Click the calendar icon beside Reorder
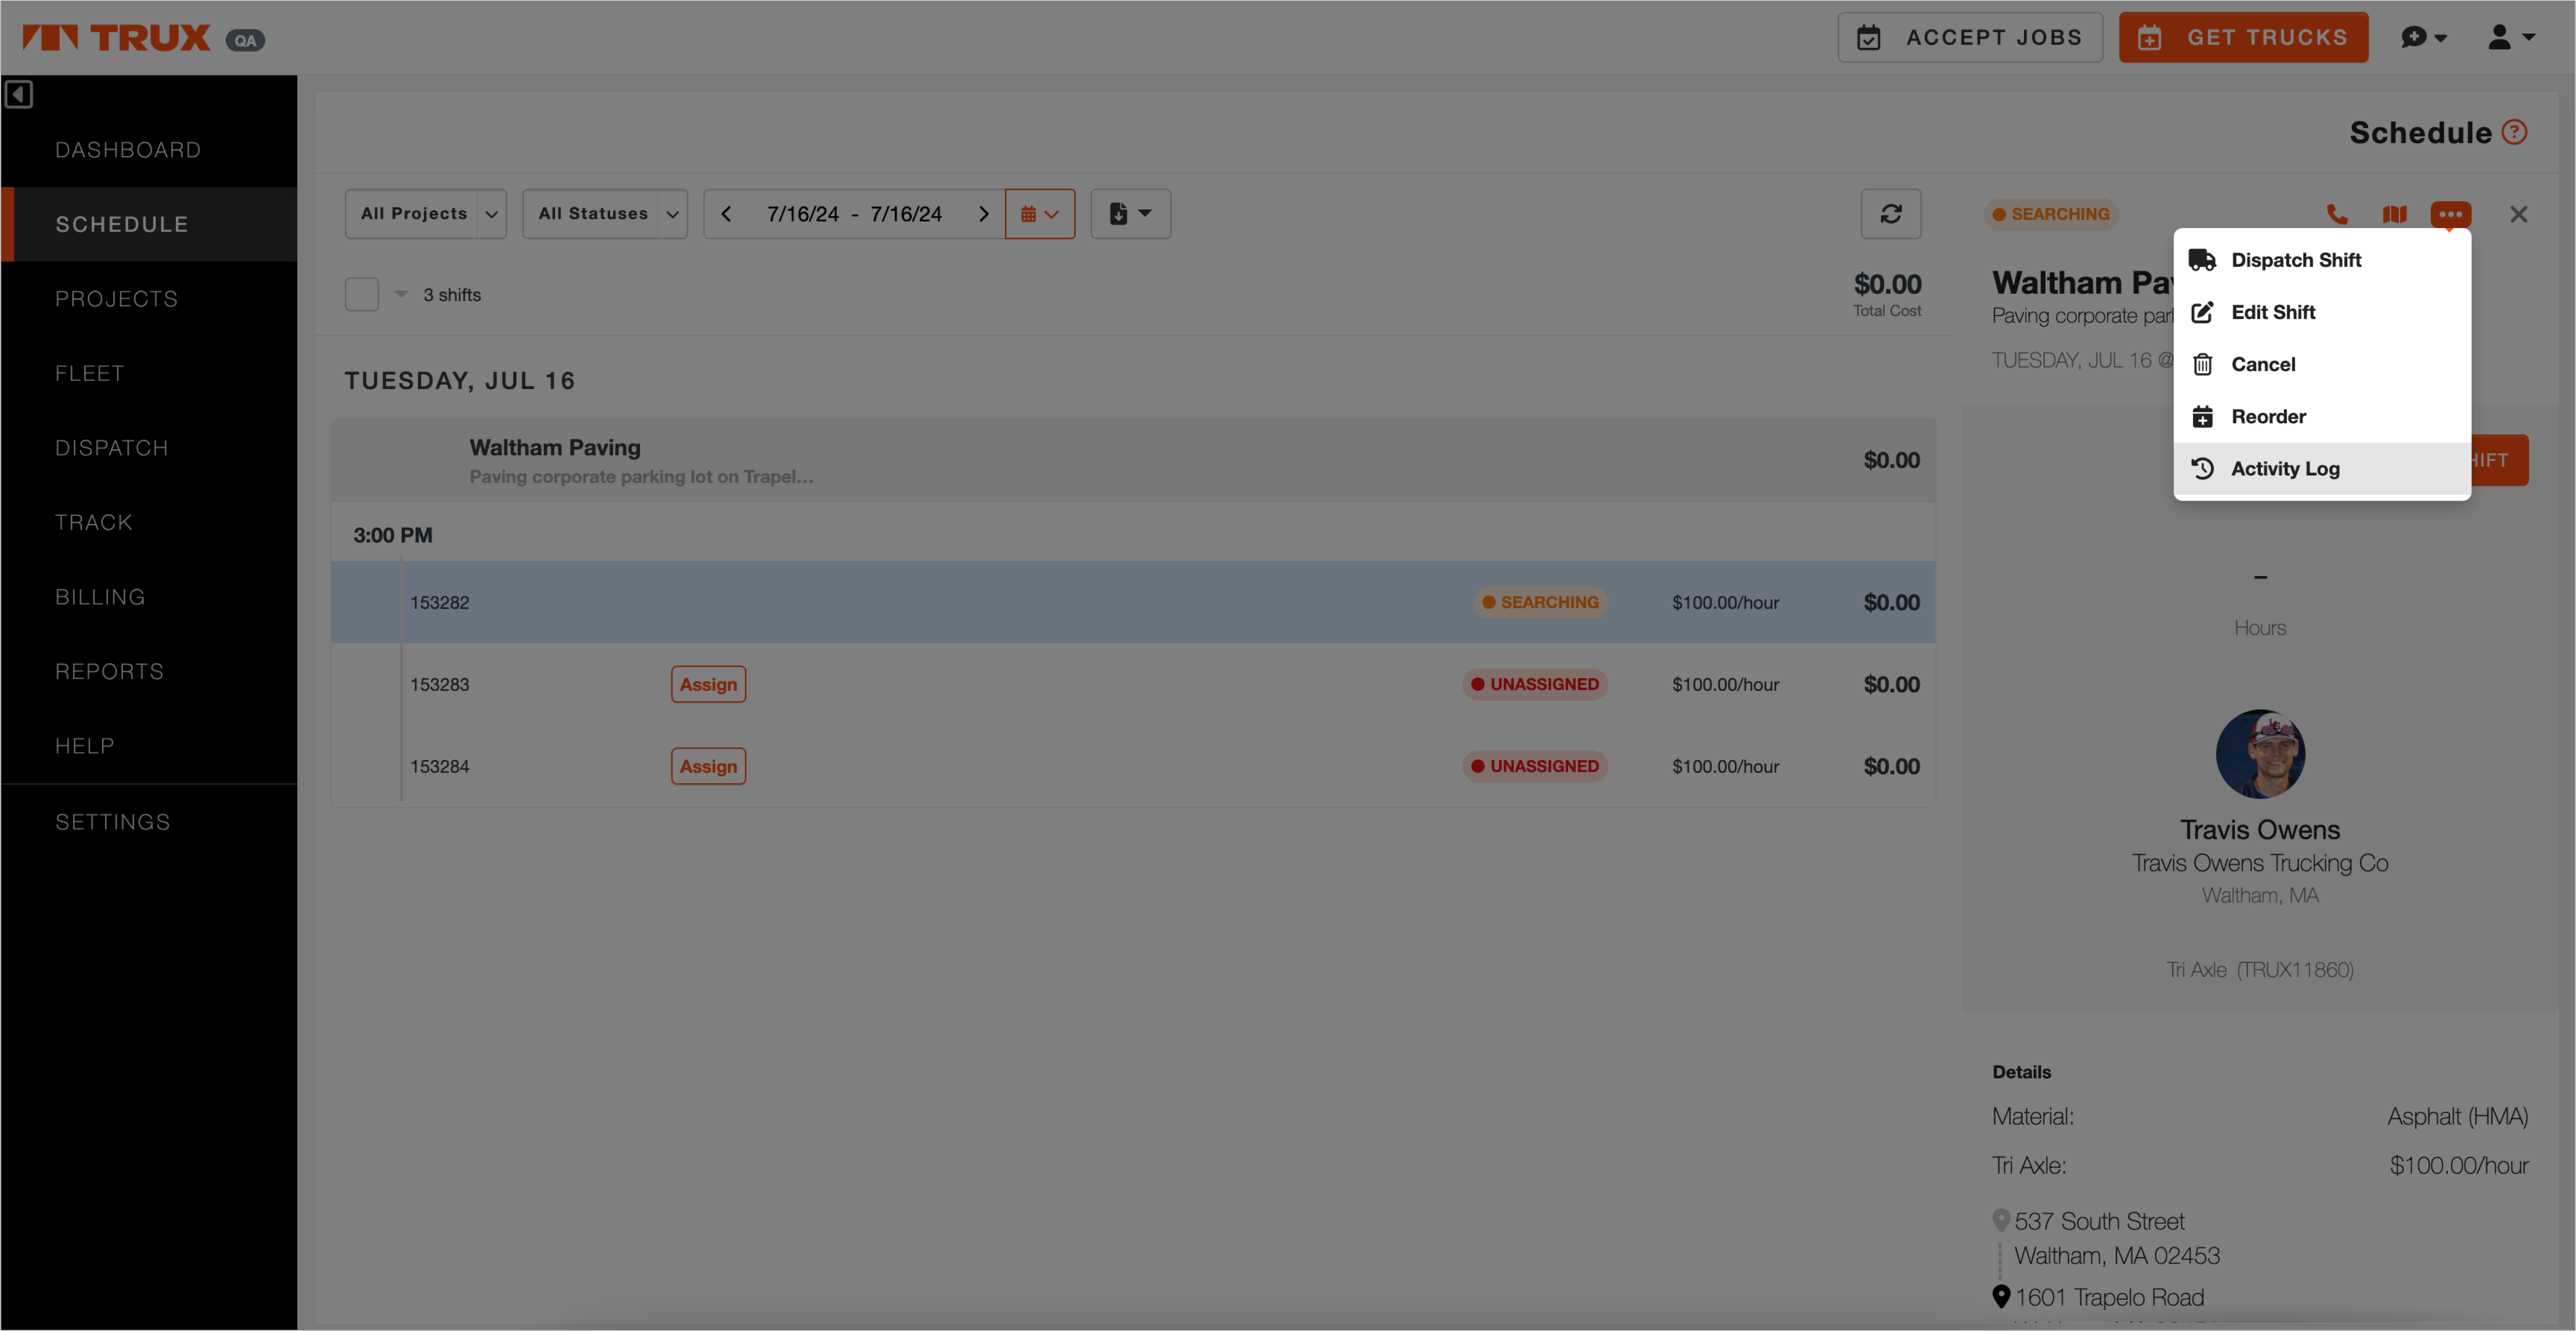 (x=2202, y=417)
